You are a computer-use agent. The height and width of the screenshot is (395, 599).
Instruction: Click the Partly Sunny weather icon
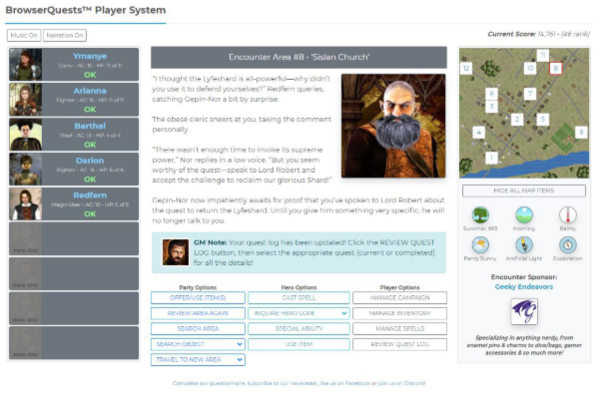tap(480, 245)
